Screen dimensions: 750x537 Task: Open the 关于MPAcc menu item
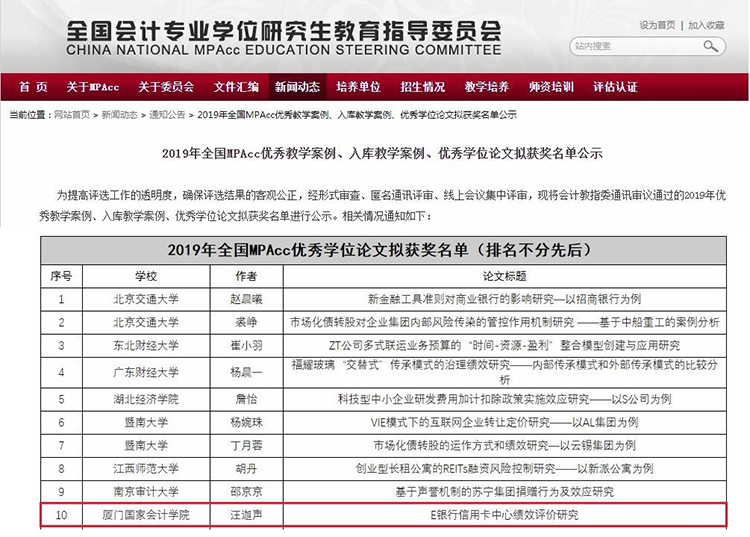click(x=93, y=87)
